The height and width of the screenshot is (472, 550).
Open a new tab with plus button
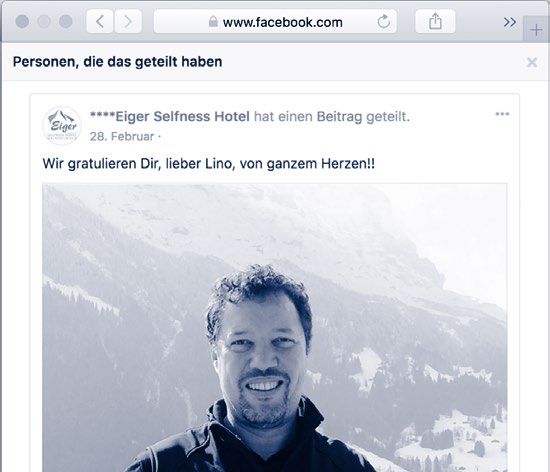536,30
